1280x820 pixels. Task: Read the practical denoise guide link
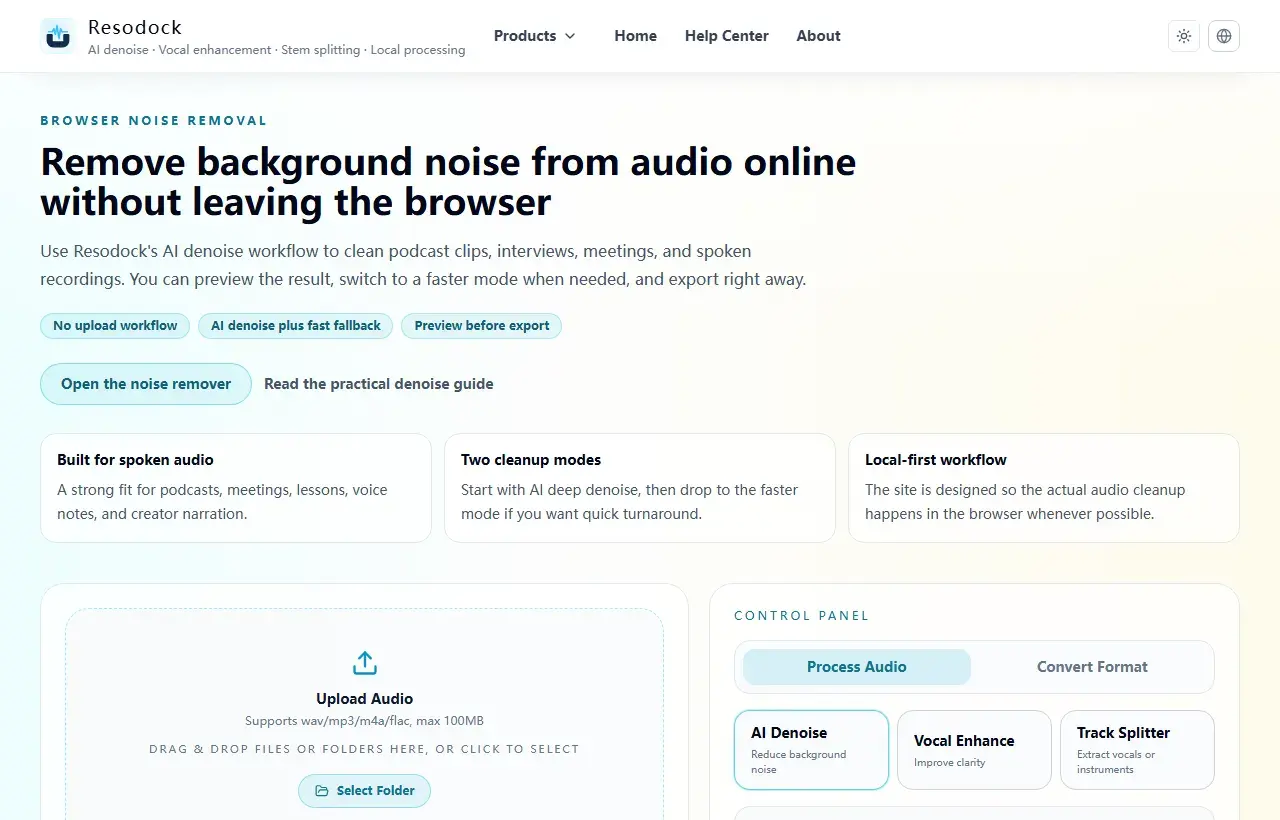click(x=379, y=384)
